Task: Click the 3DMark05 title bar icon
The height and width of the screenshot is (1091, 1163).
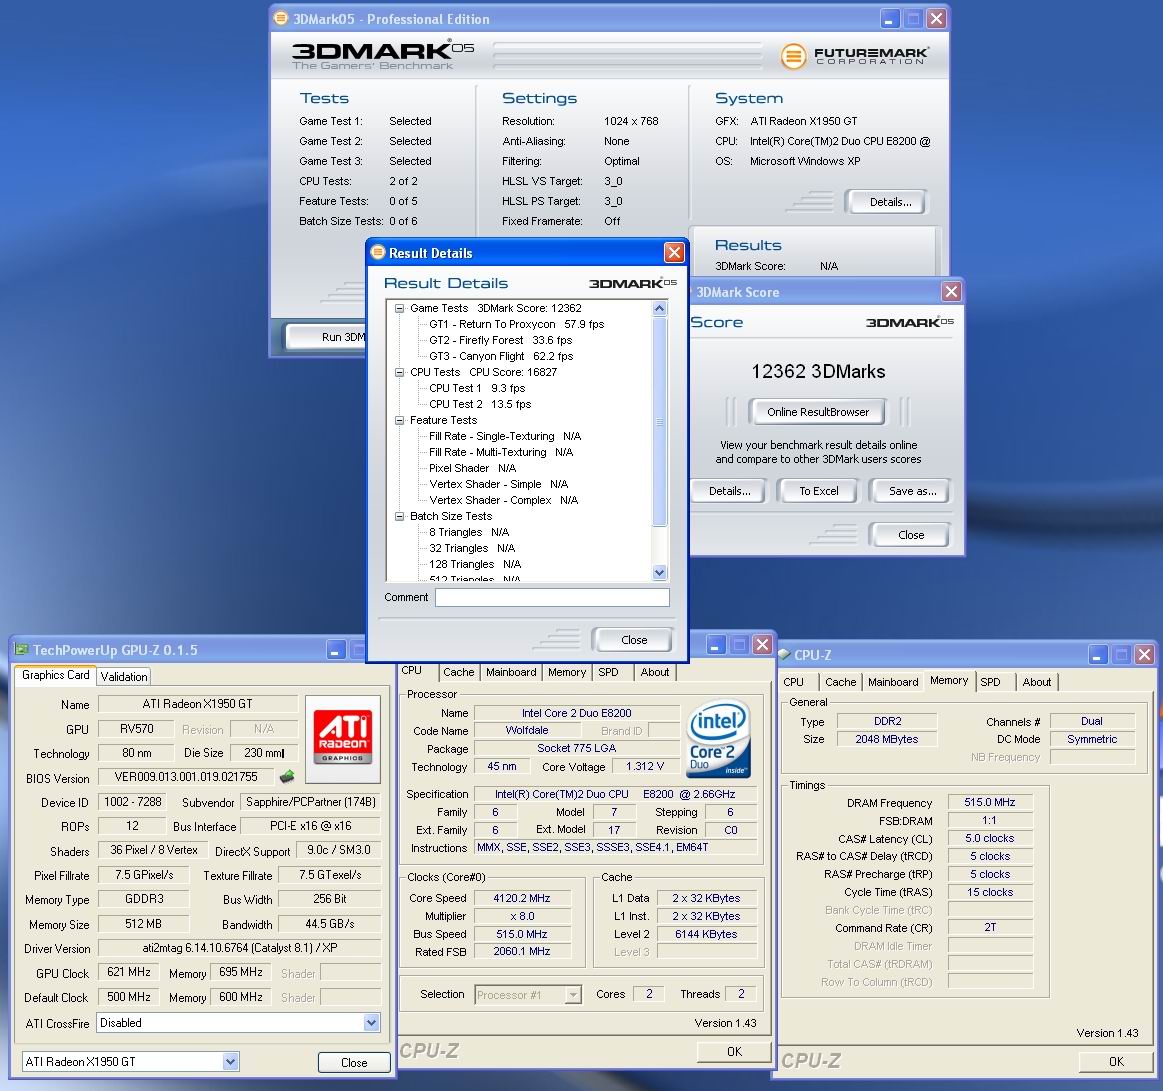Action: point(281,18)
